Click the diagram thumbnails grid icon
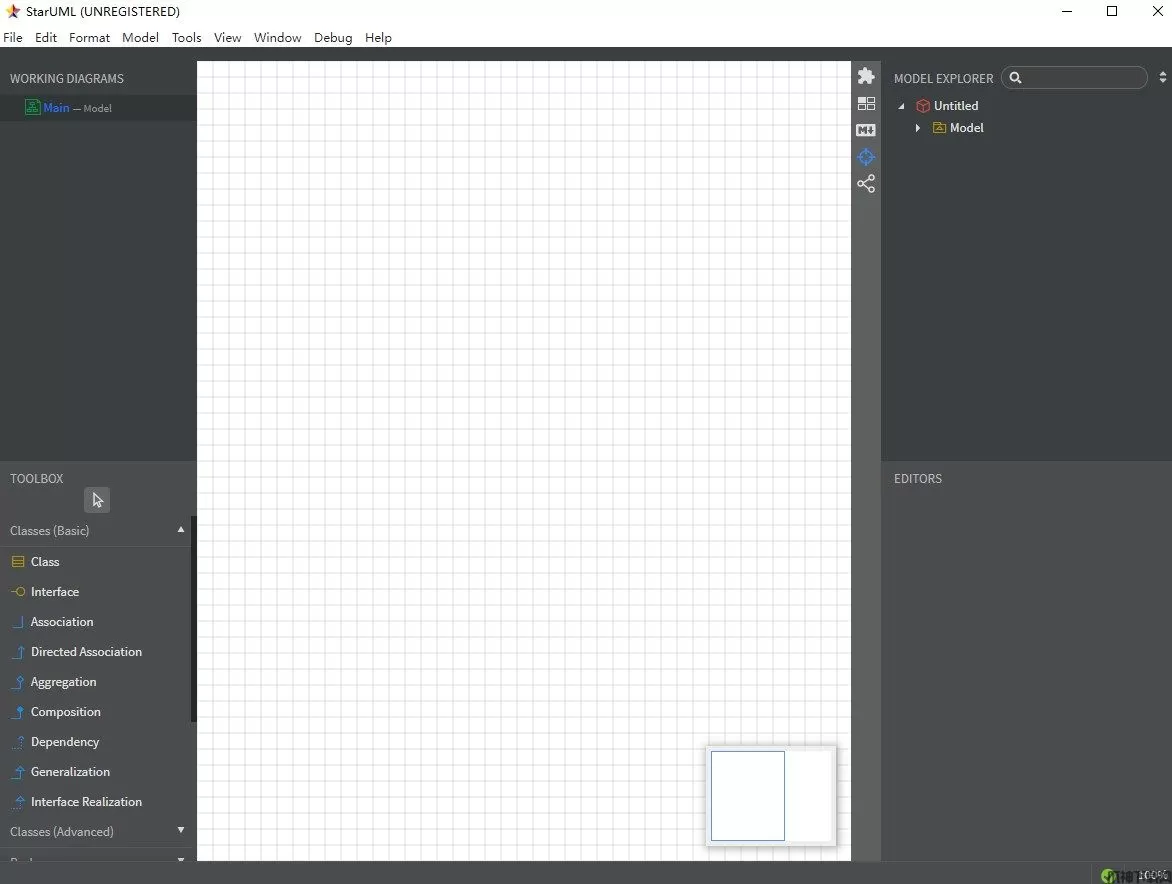The image size is (1172, 884). pos(866,103)
